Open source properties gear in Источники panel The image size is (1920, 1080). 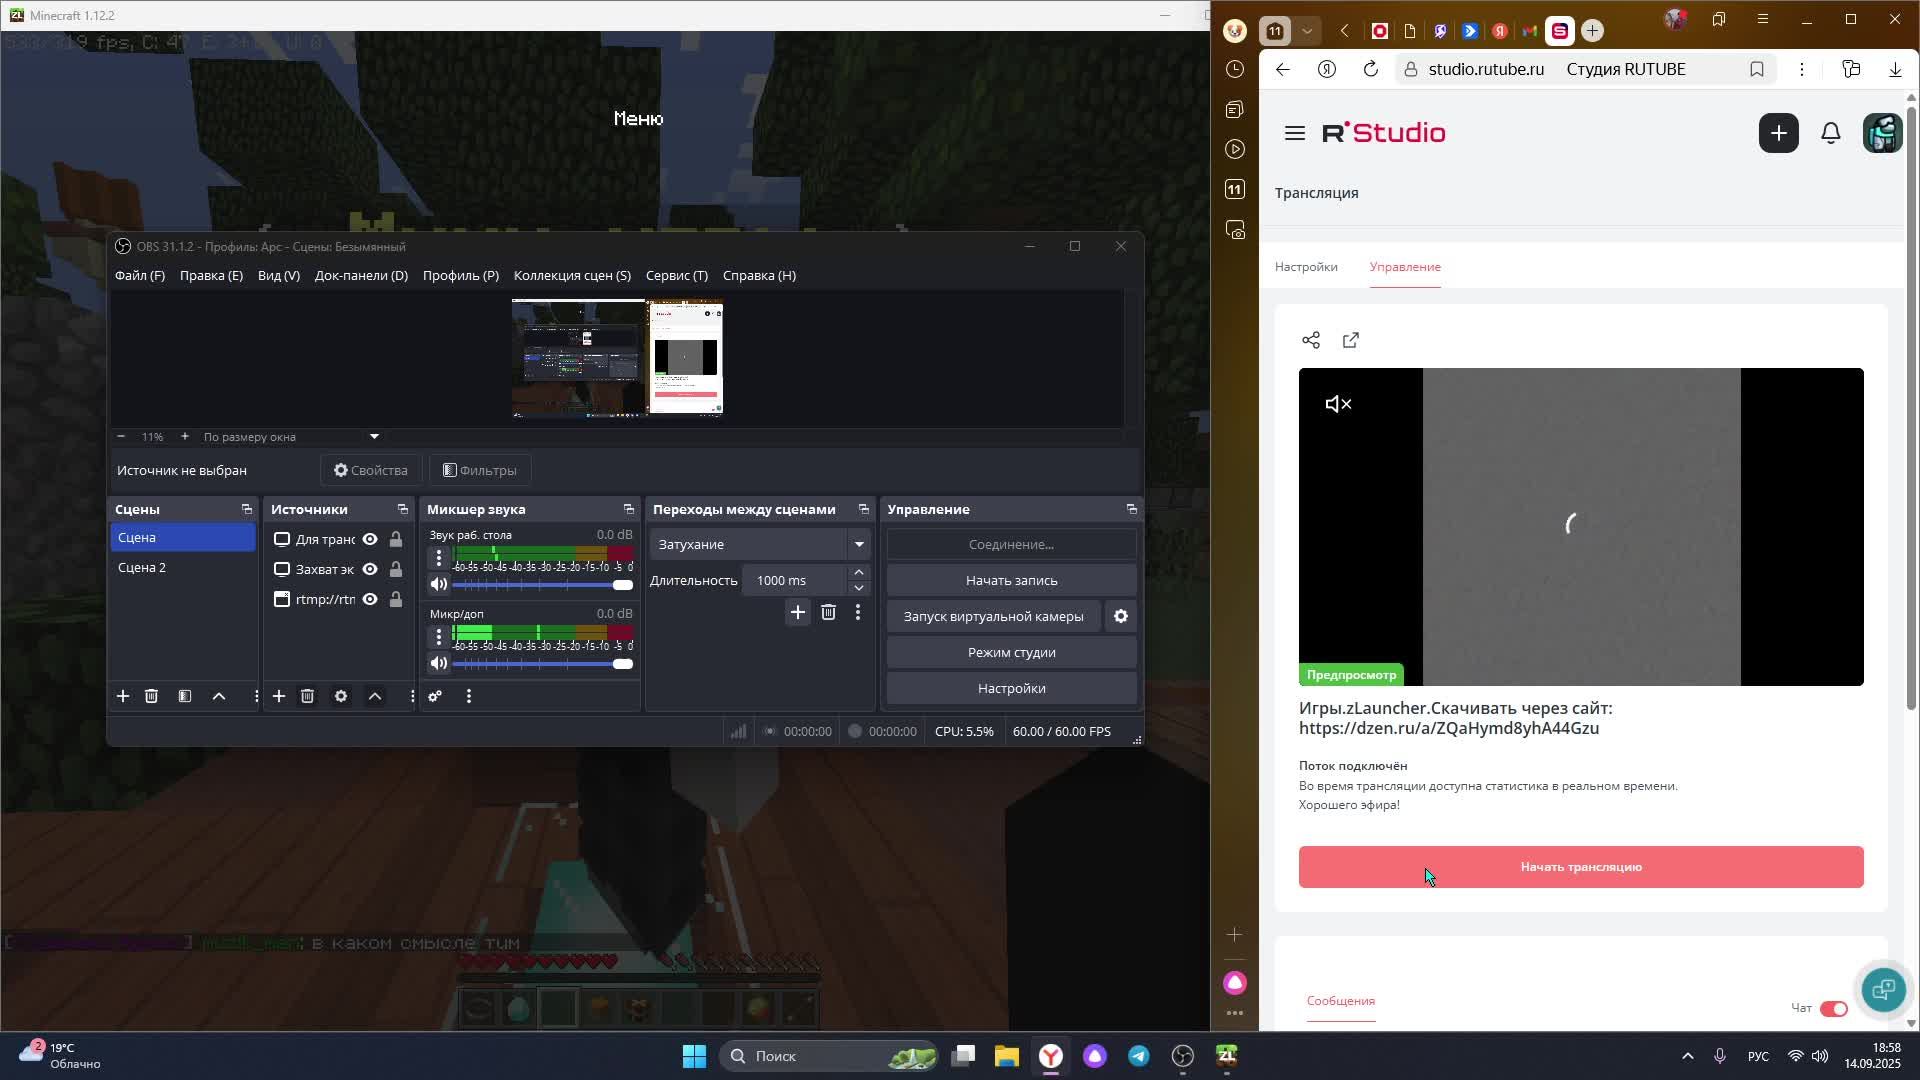click(x=341, y=697)
